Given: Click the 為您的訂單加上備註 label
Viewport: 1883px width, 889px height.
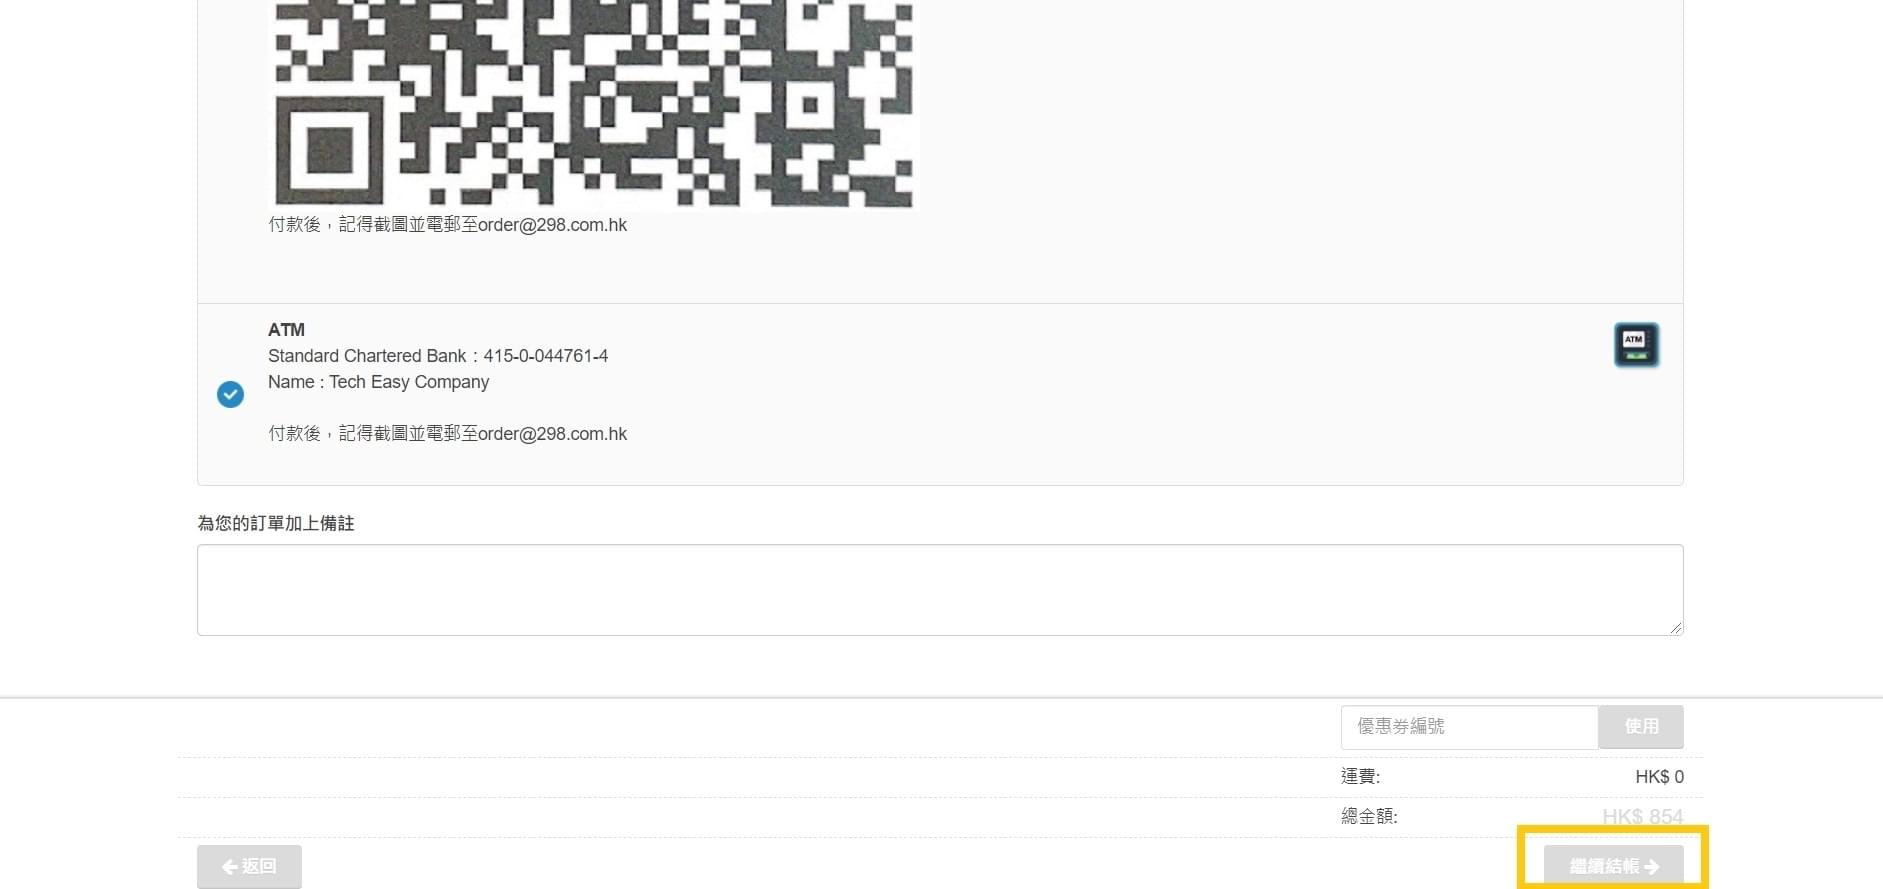Looking at the screenshot, I should click(x=276, y=523).
